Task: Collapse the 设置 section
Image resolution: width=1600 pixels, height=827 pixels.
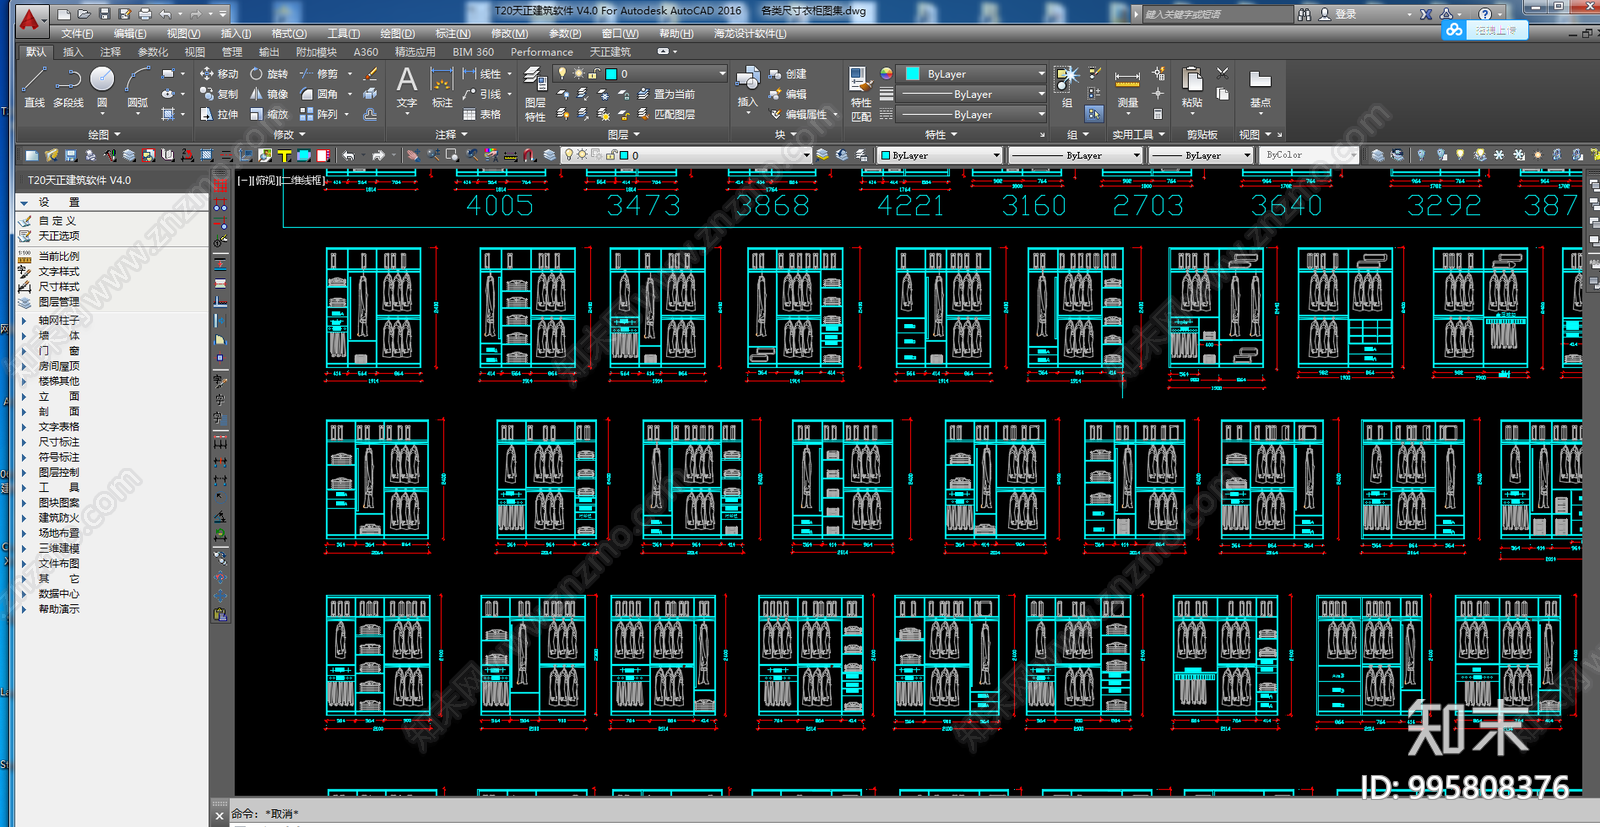Action: [23, 202]
